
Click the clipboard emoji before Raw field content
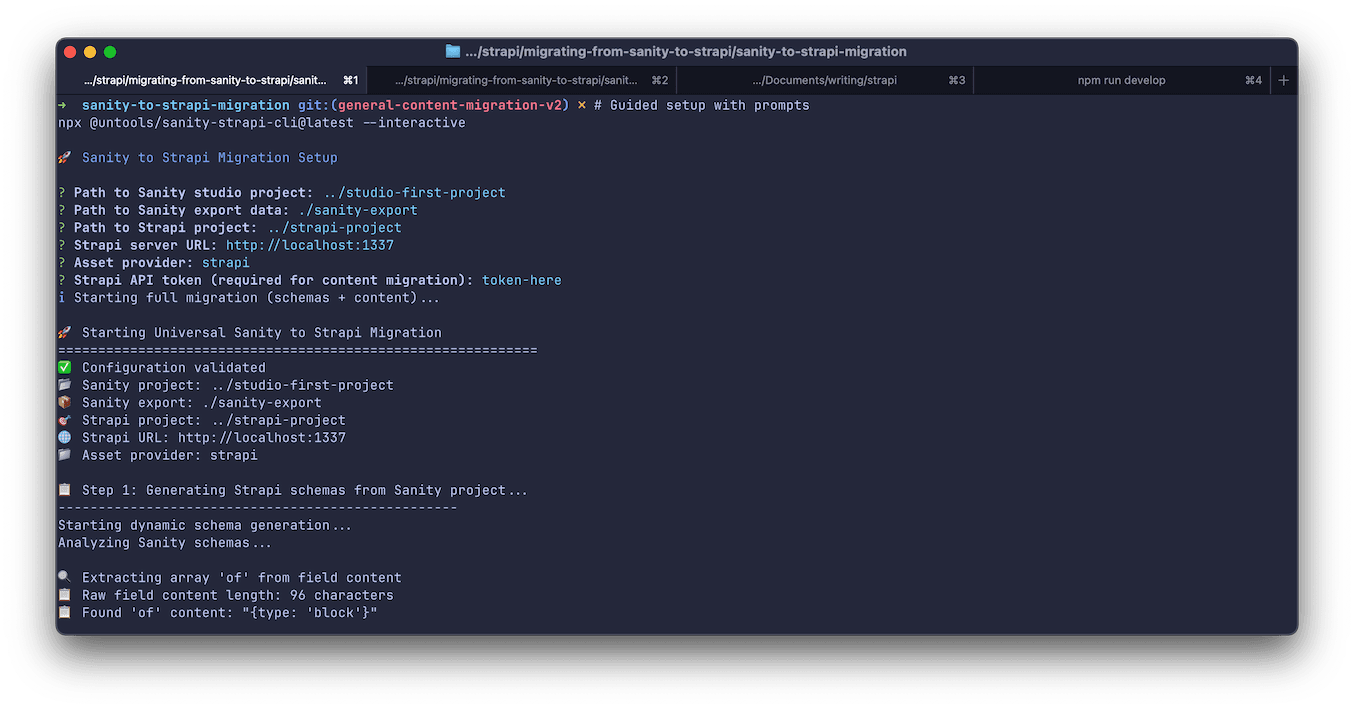[x=65, y=595]
